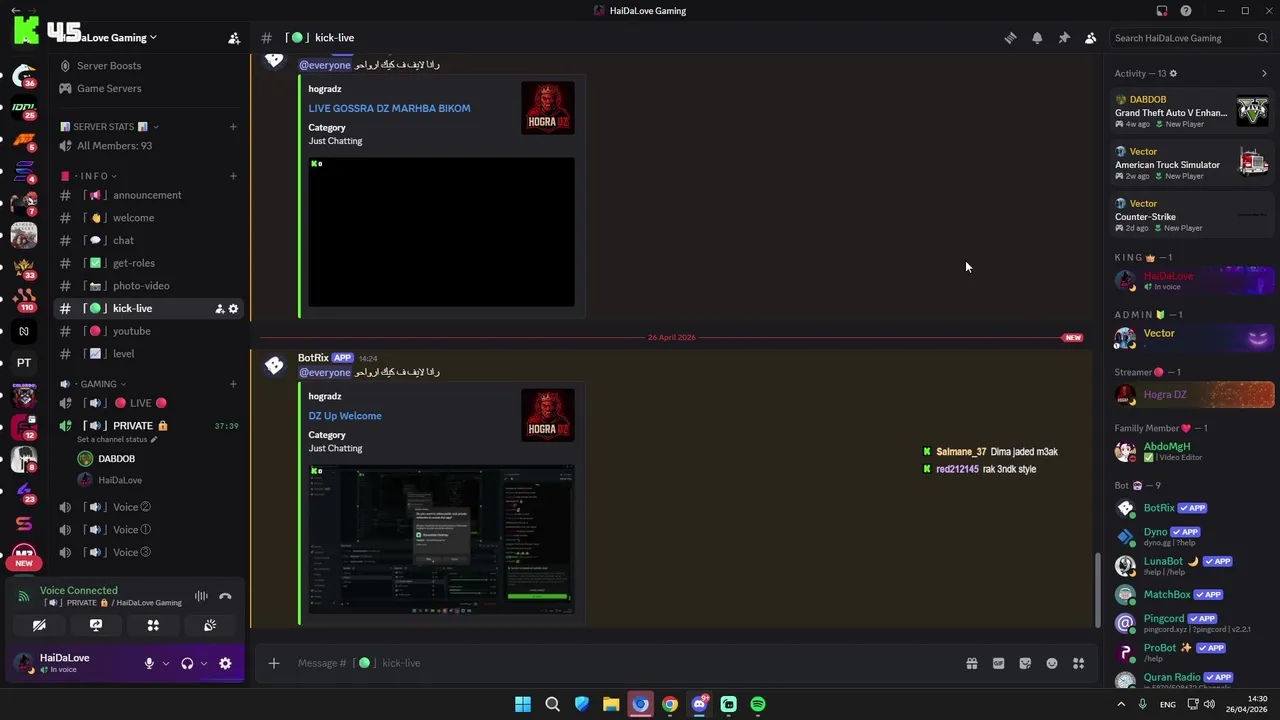1280x720 pixels.
Task: Open notification settings bell icon
Action: (1037, 38)
